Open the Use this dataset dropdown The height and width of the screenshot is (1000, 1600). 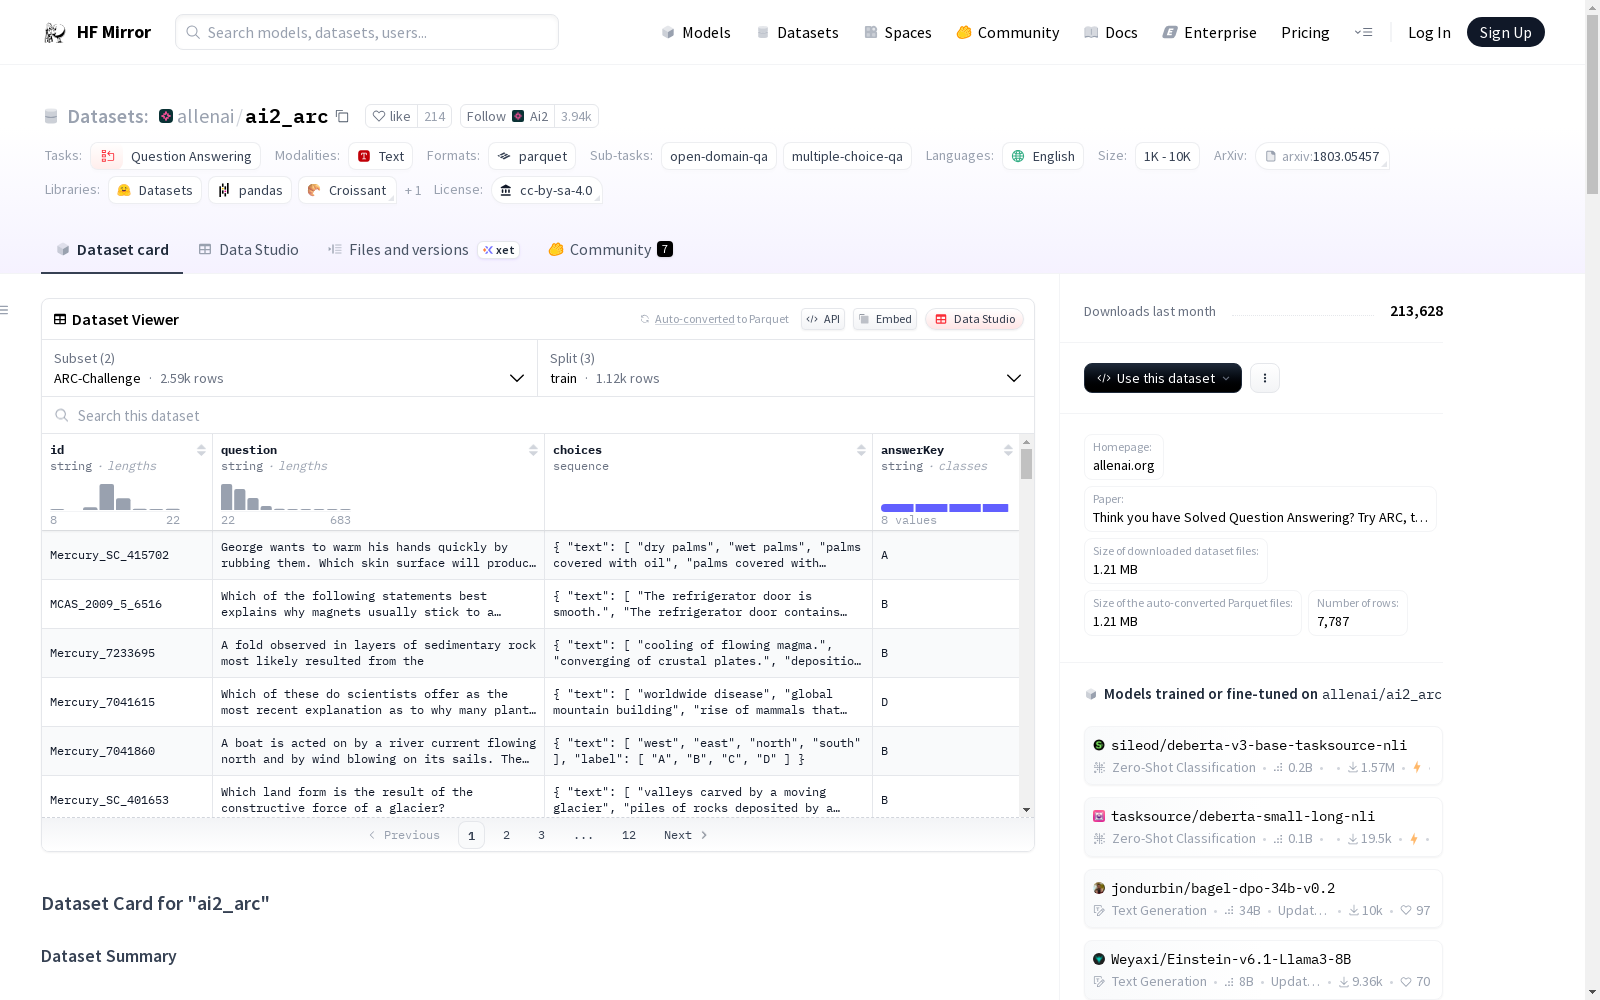(1162, 378)
